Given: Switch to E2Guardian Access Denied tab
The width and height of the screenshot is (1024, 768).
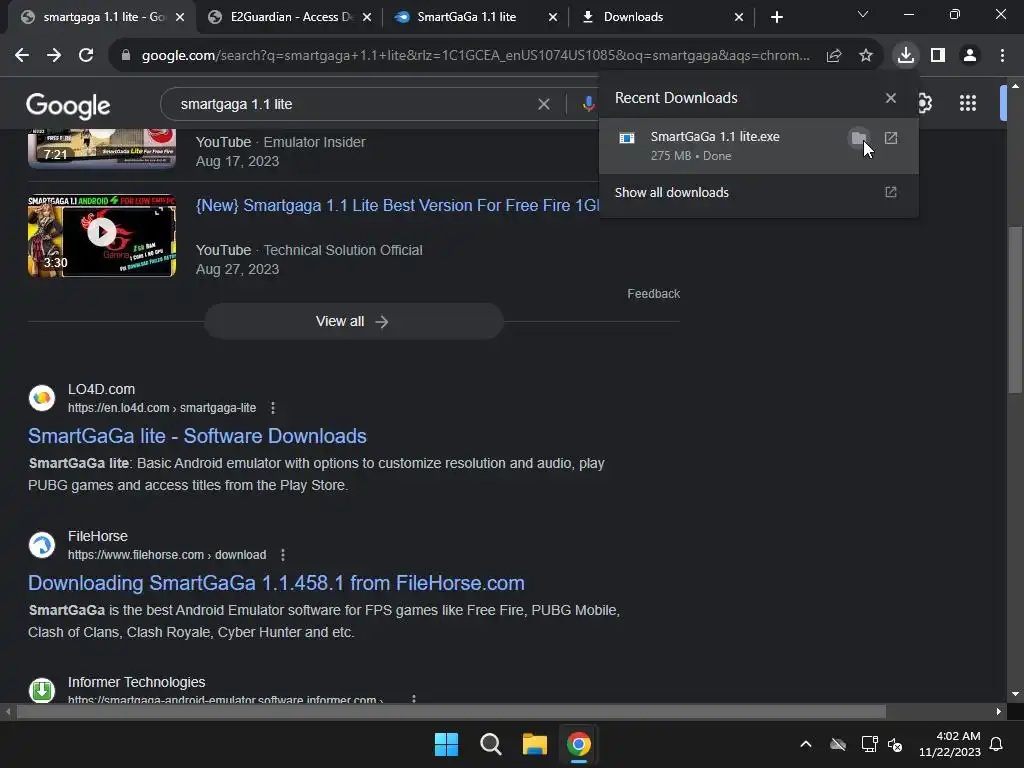Looking at the screenshot, I should [287, 17].
